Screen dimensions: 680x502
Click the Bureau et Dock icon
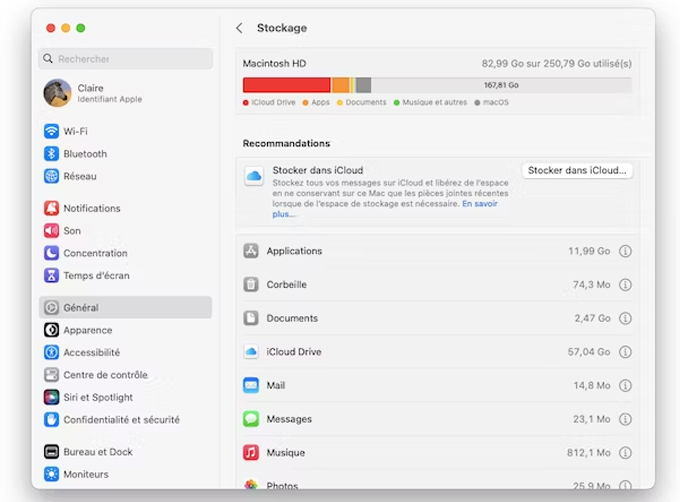51,452
